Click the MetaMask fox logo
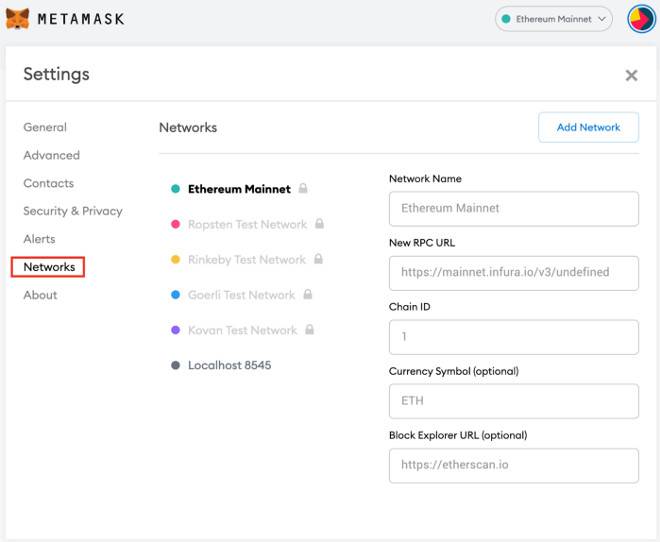The height and width of the screenshot is (542, 660). pos(17,19)
